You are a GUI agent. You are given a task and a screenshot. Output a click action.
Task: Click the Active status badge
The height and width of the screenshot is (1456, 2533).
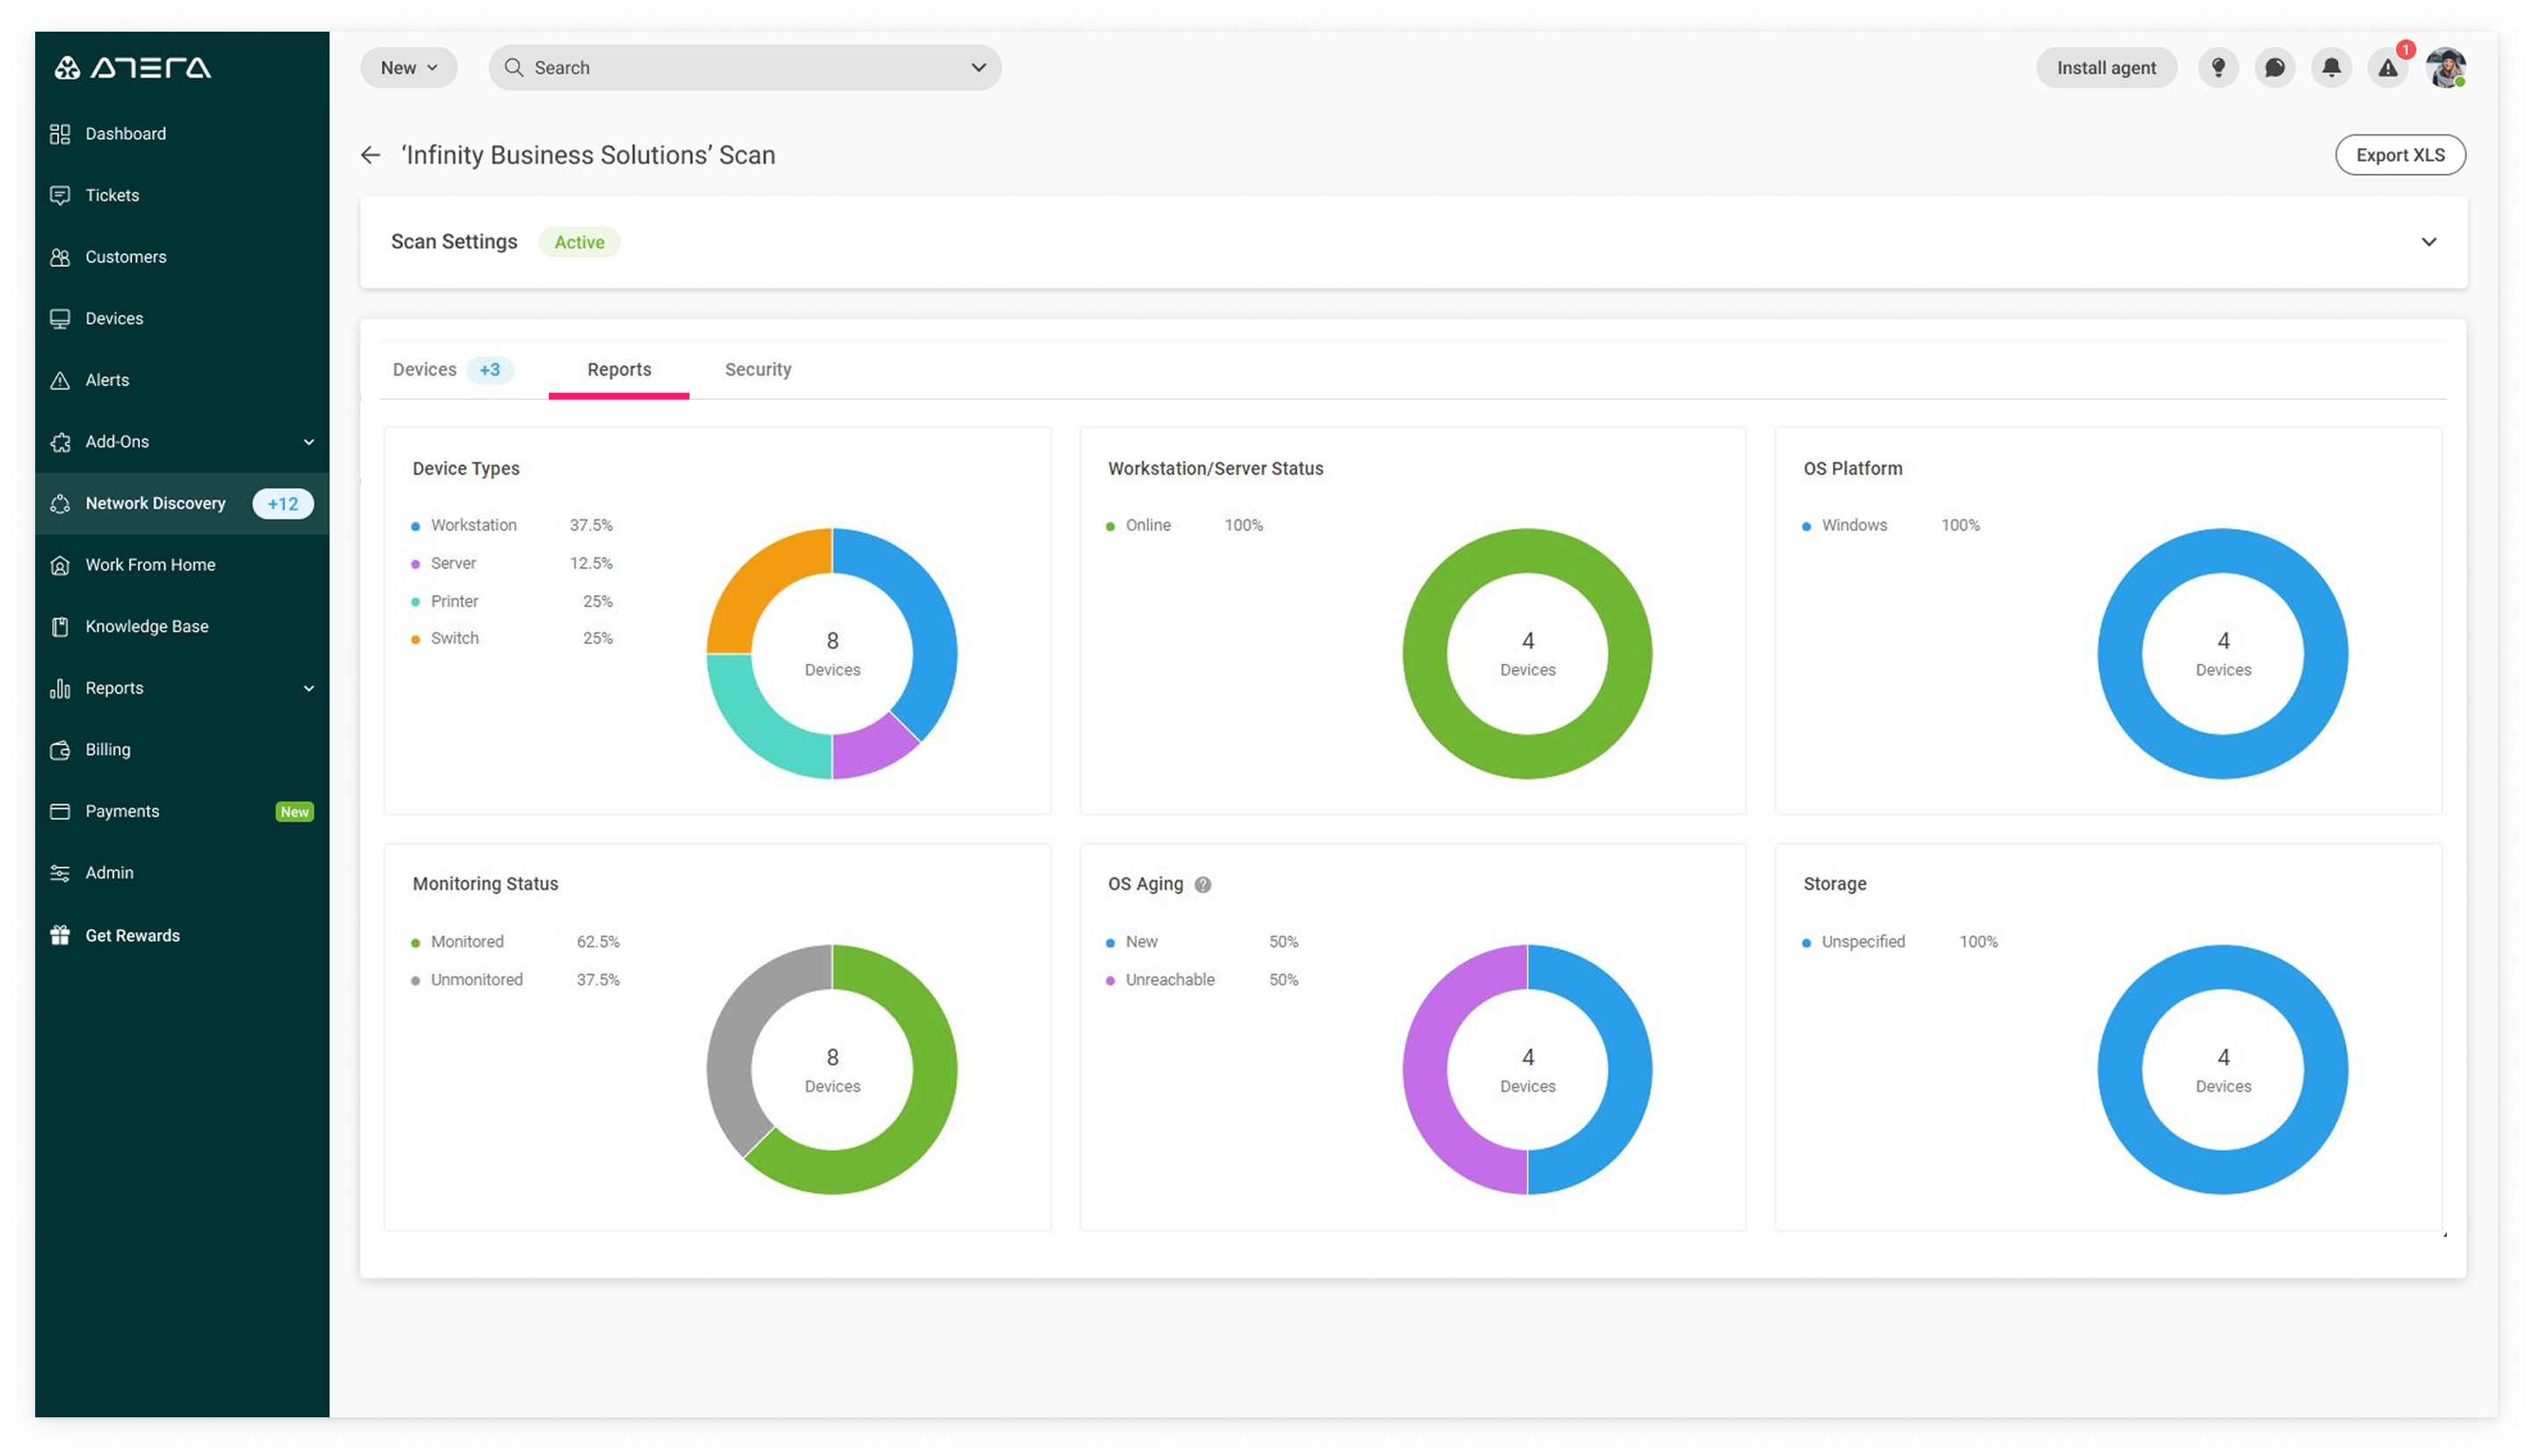(580, 242)
